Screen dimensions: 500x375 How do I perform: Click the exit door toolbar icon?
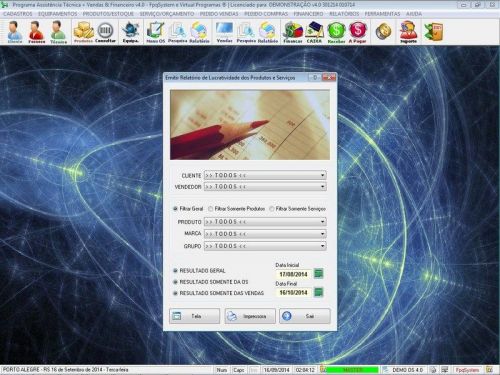[x=434, y=31]
